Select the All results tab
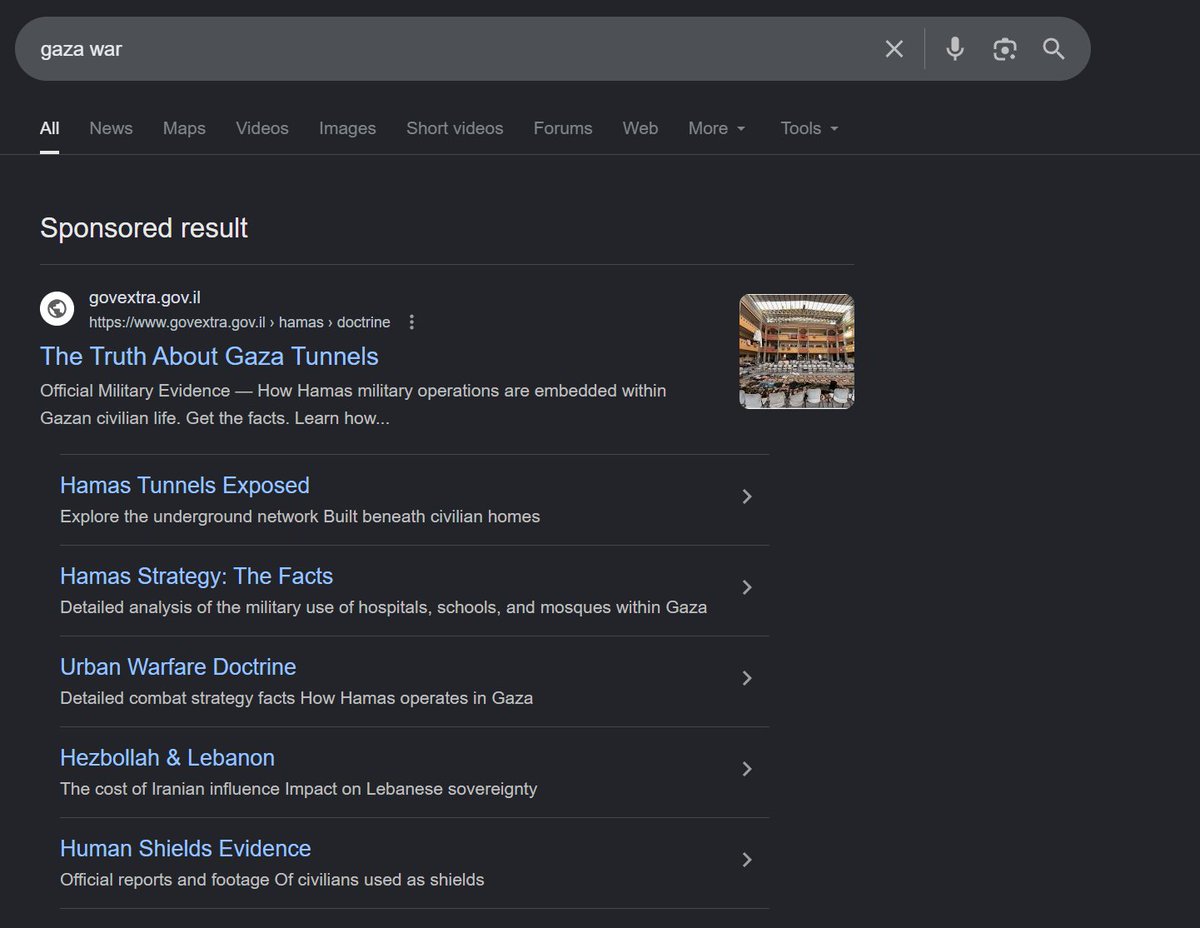 pyautogui.click(x=50, y=128)
